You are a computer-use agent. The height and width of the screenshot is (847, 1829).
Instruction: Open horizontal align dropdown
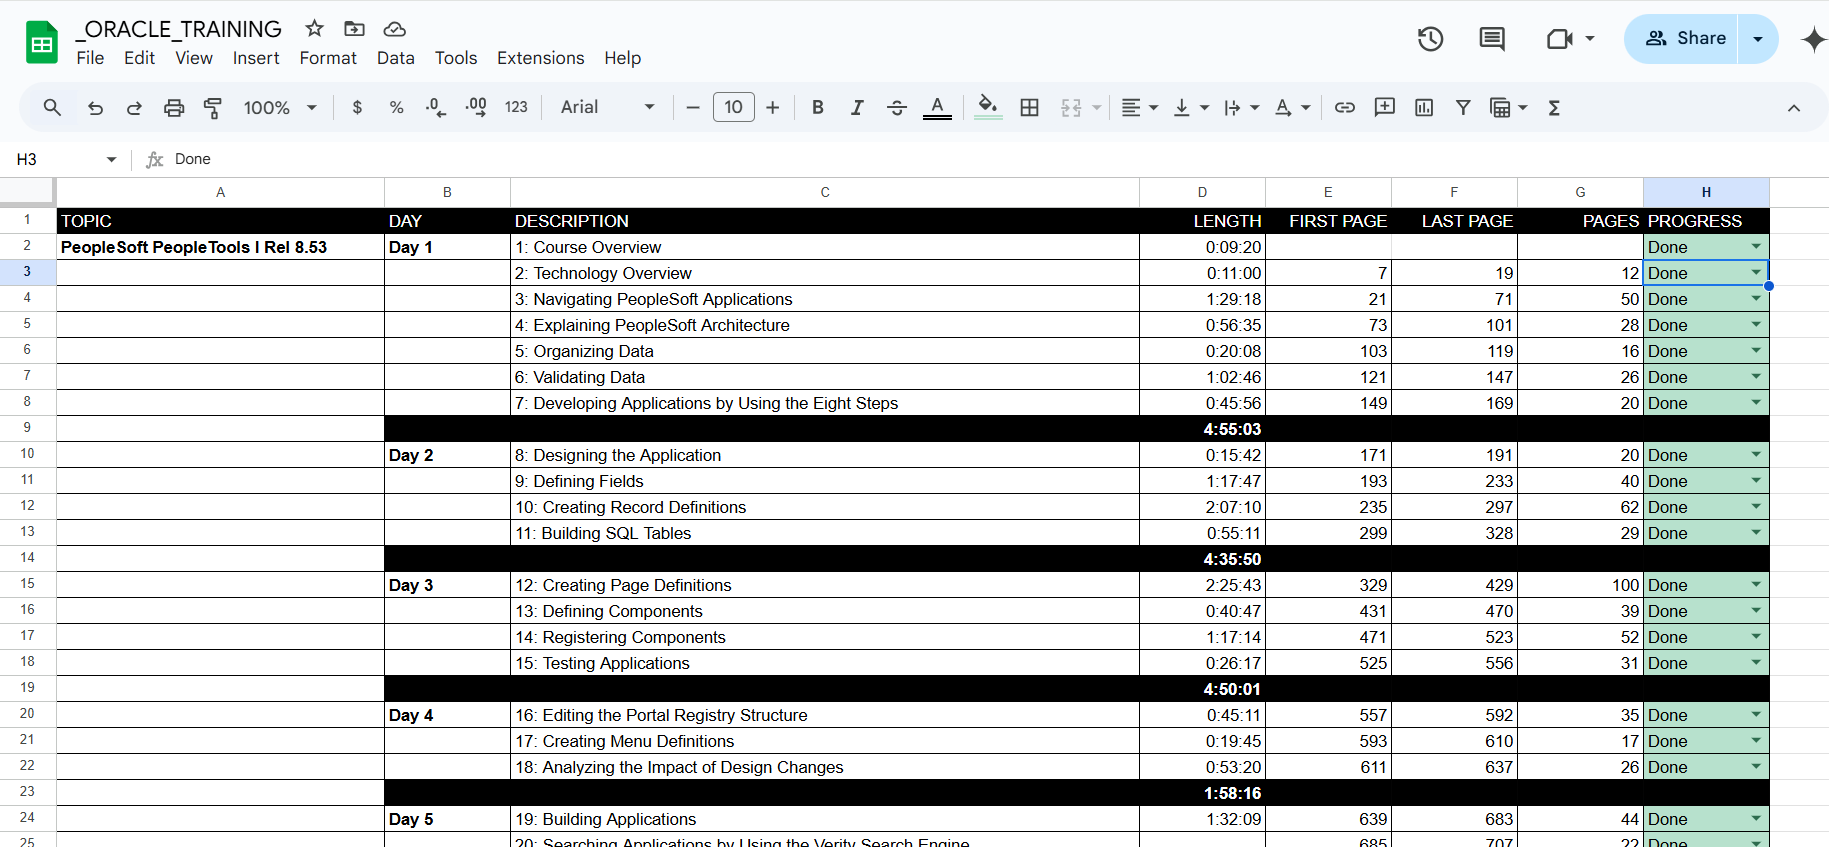point(1139,107)
